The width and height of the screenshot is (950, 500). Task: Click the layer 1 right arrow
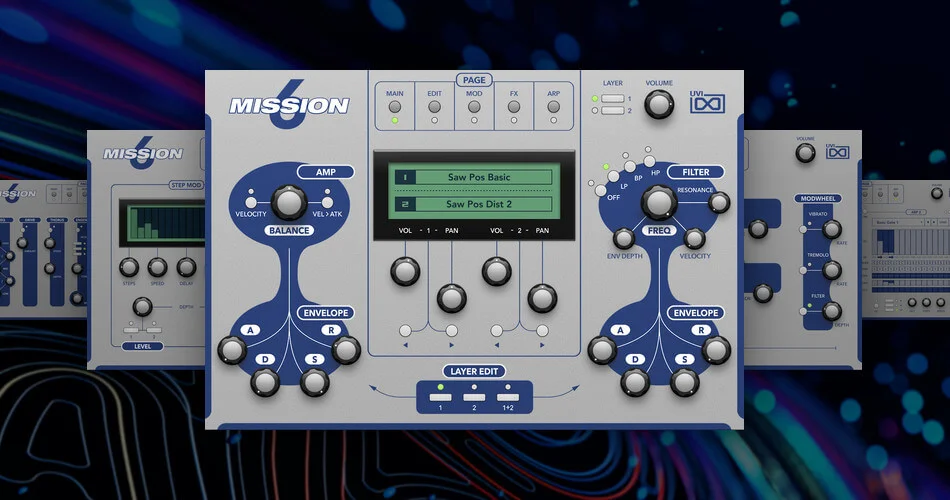(x=451, y=345)
